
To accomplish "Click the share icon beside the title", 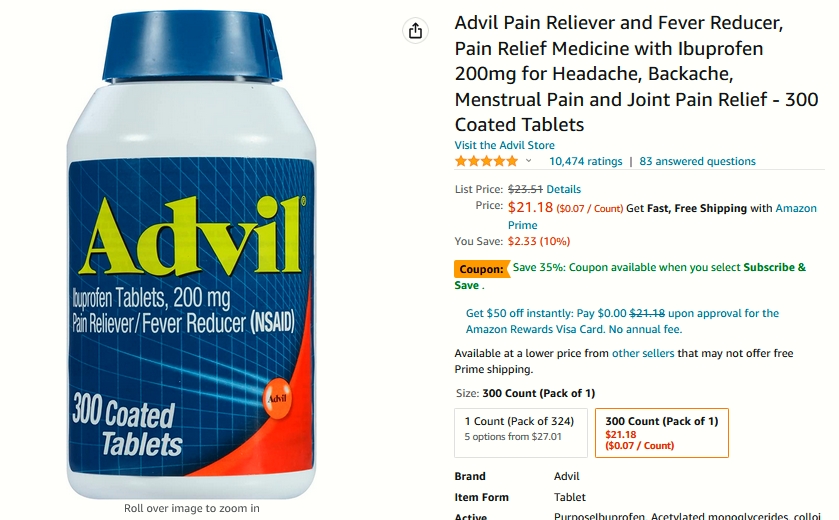I will (416, 31).
